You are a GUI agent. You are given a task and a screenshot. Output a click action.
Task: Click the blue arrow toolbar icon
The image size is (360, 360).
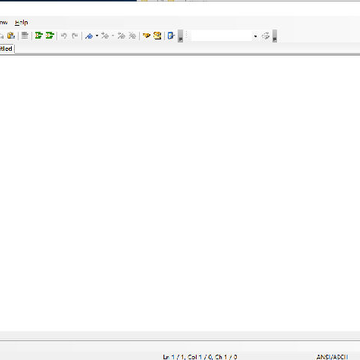click(89, 36)
